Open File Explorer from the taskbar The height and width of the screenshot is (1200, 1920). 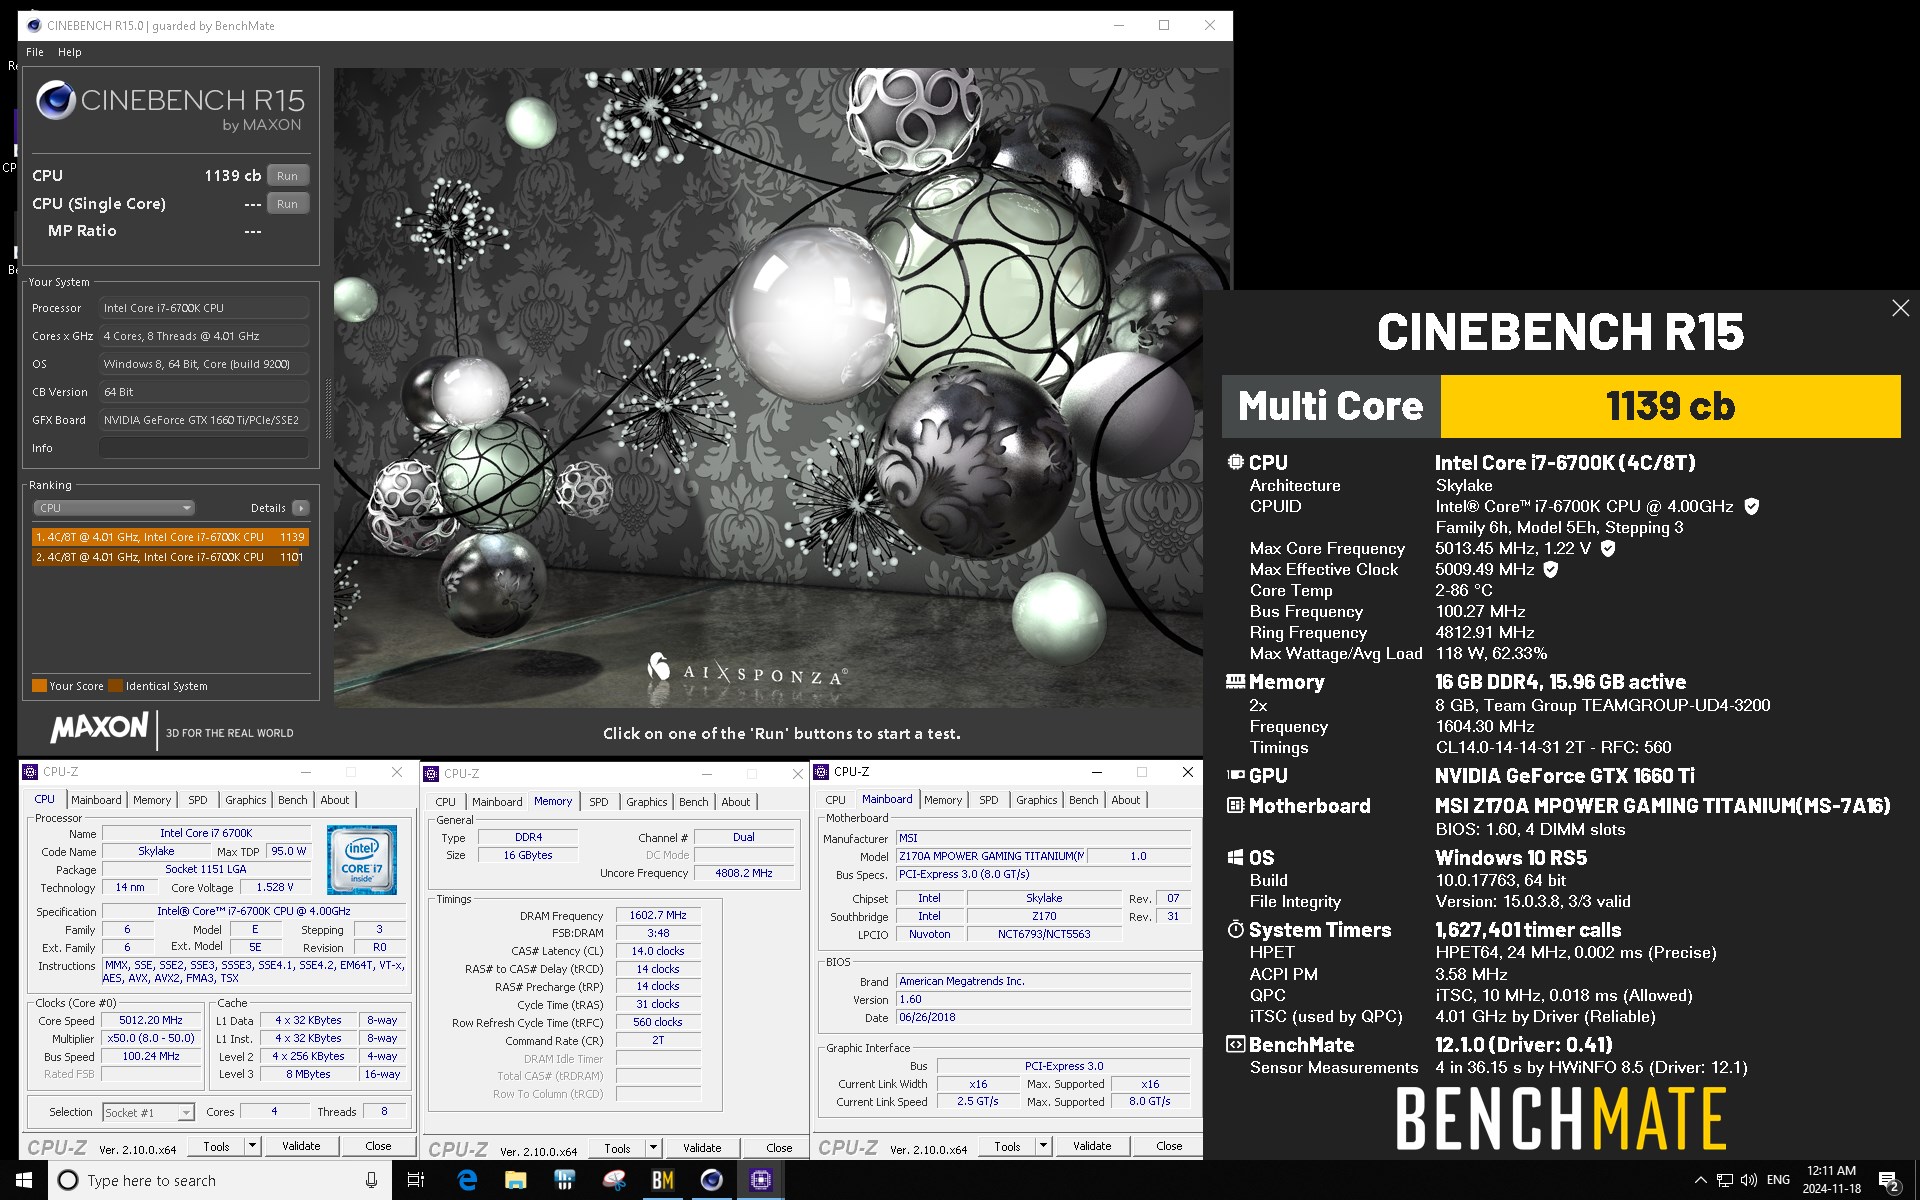[x=516, y=1180]
